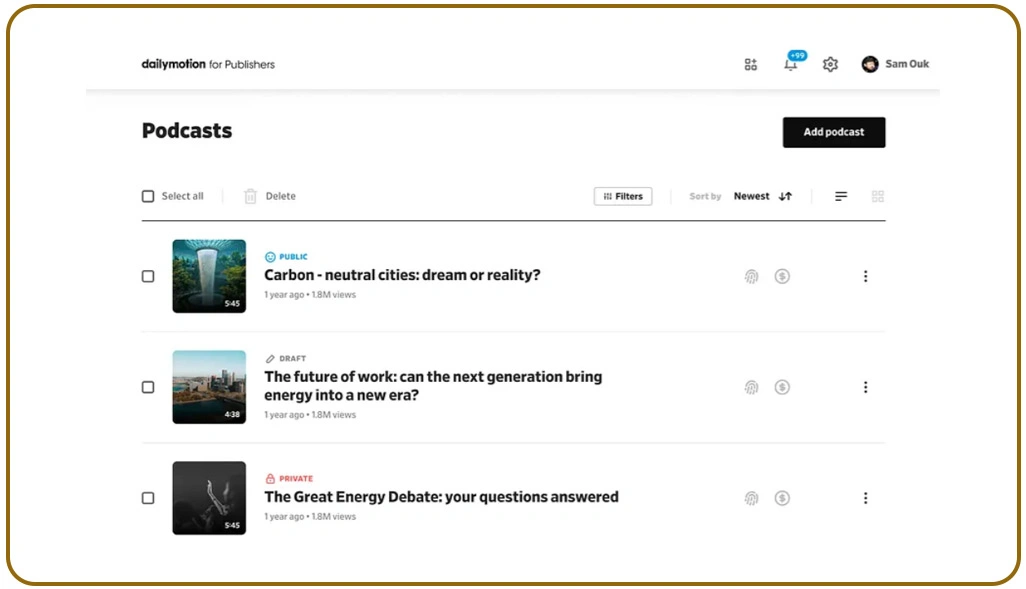Click the Add podcast button
The image size is (1026, 589).
click(x=833, y=132)
